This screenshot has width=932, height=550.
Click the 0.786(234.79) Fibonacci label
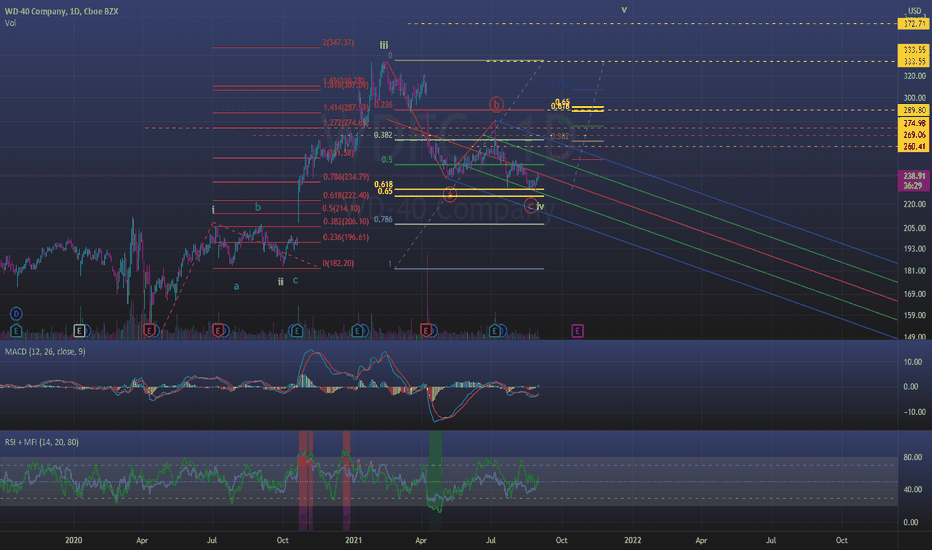[x=346, y=177]
